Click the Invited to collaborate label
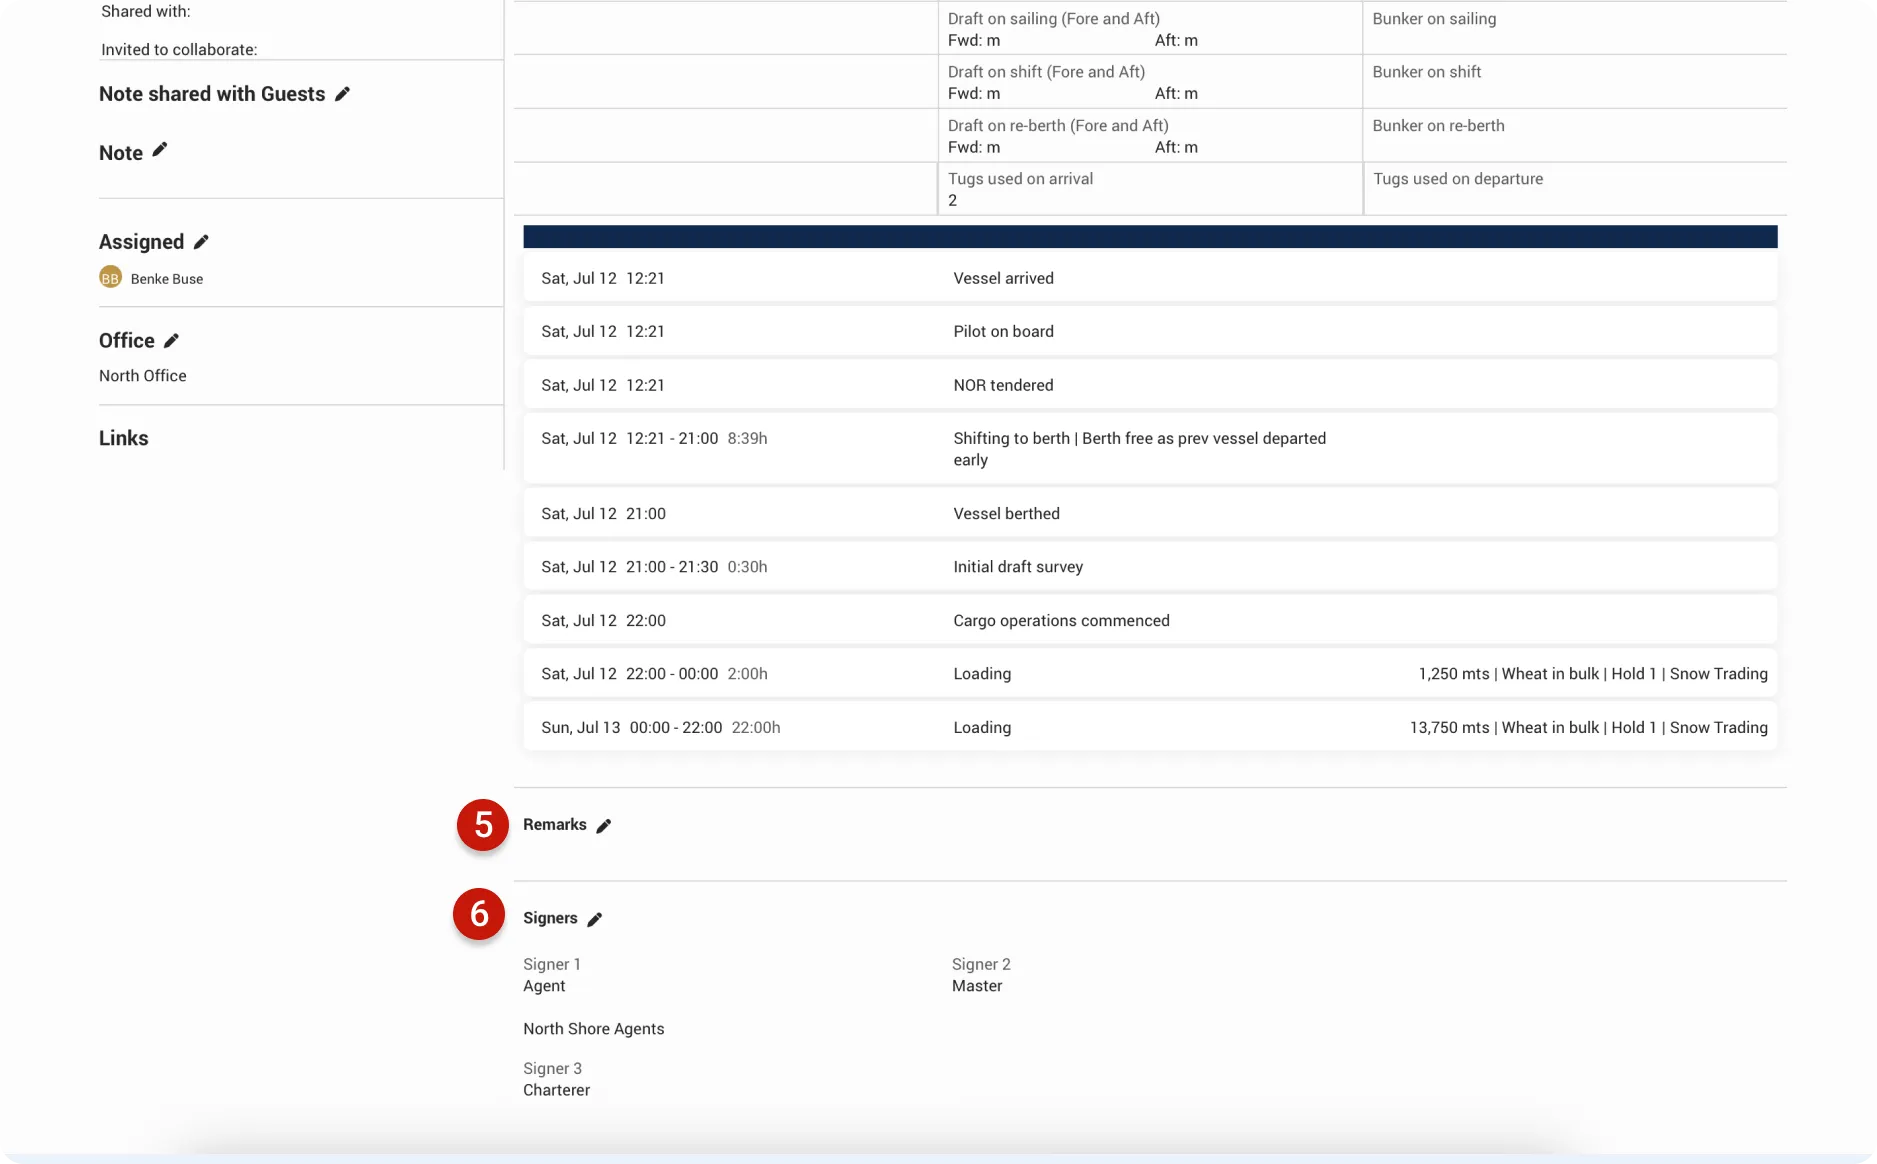Viewport: 1877px width, 1164px height. tap(179, 49)
